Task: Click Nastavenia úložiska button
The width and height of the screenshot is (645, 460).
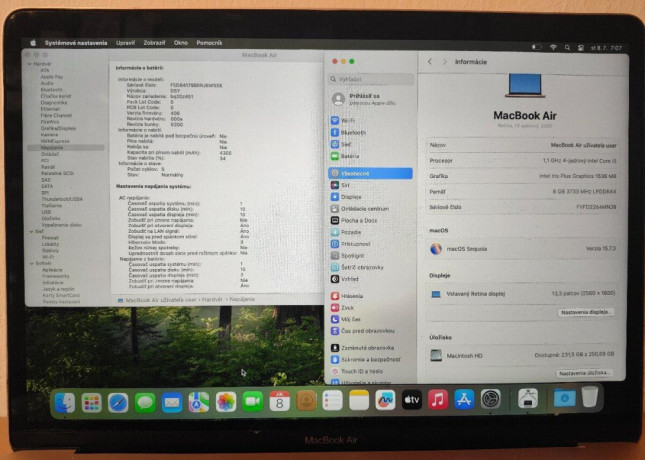Action: point(584,373)
